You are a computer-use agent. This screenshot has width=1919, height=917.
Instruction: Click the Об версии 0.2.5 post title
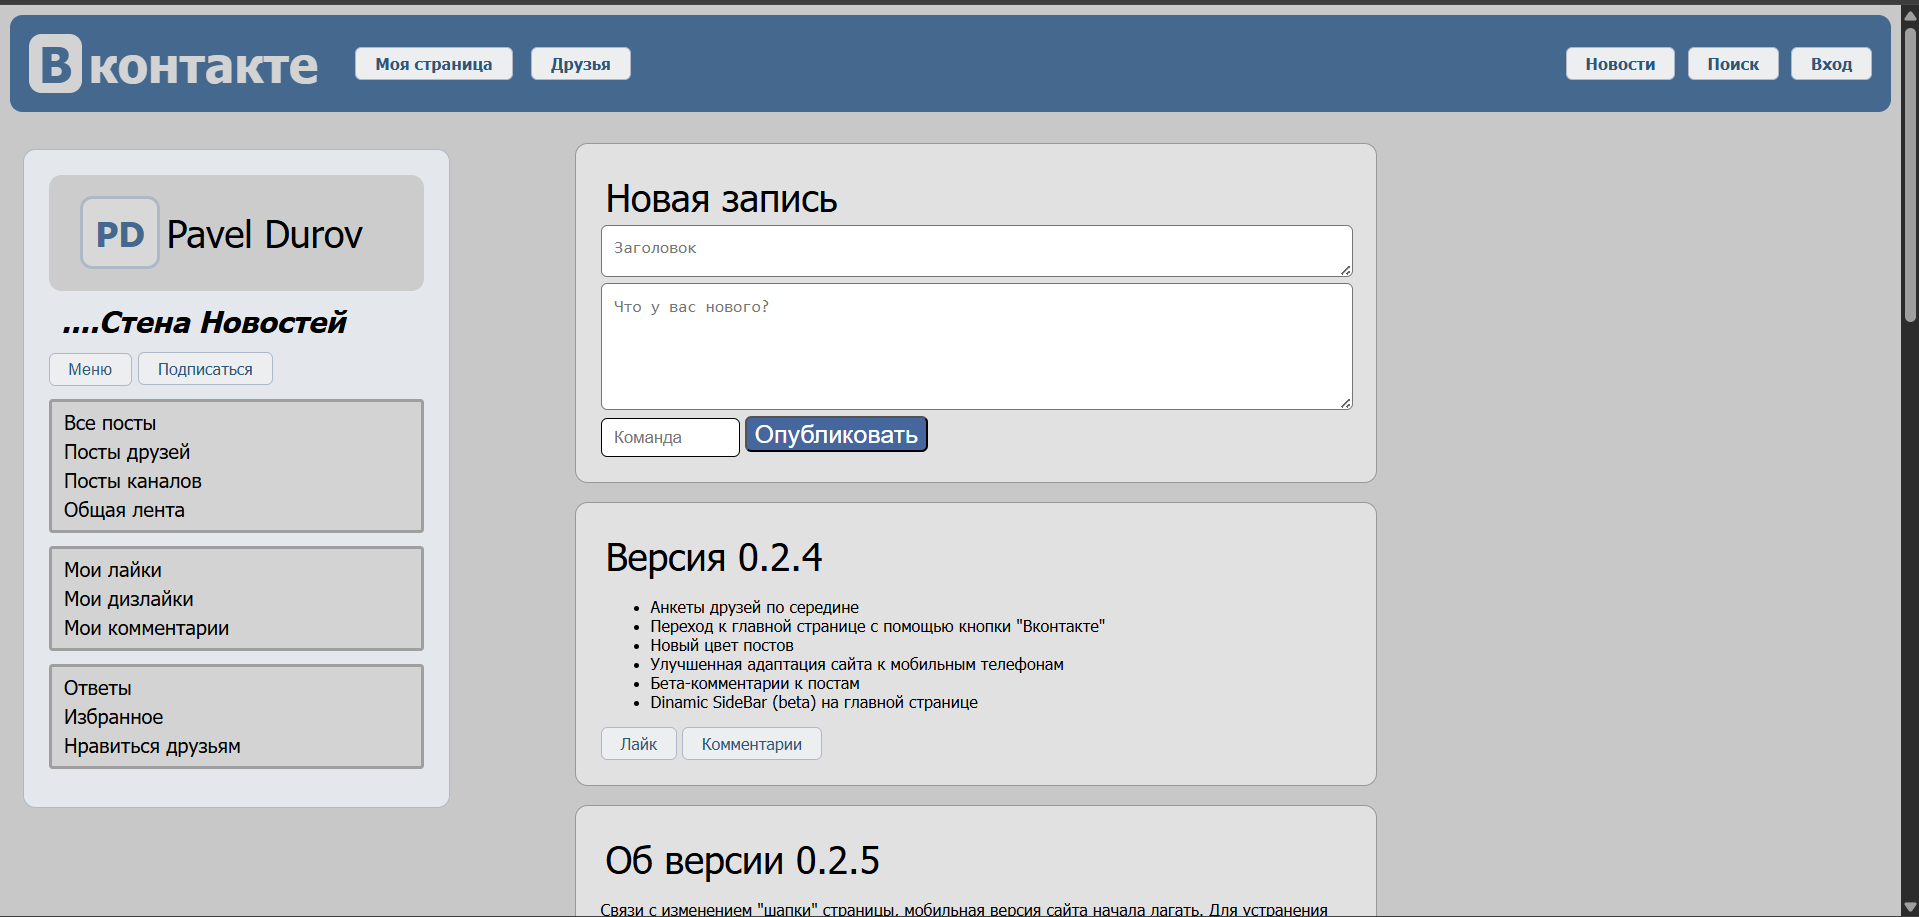pyautogui.click(x=742, y=861)
